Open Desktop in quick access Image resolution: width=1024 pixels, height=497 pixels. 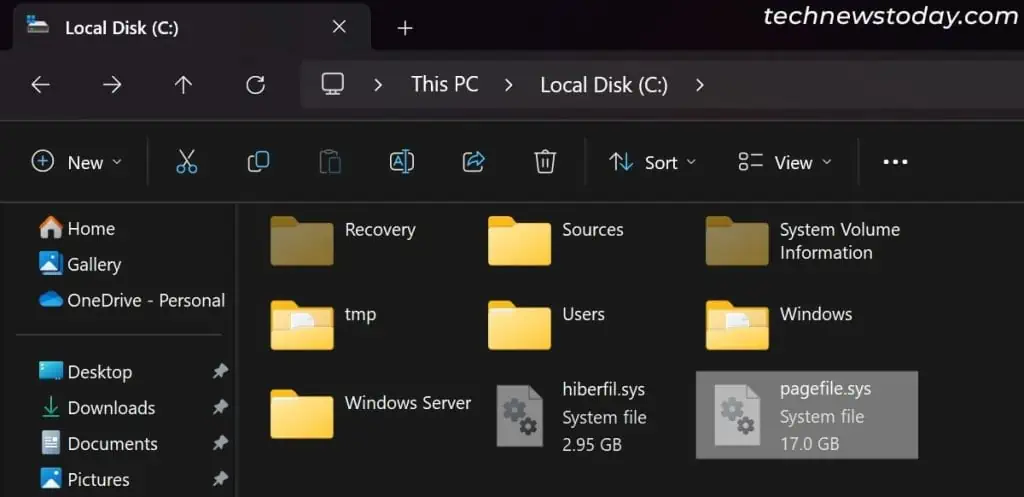(x=86, y=372)
